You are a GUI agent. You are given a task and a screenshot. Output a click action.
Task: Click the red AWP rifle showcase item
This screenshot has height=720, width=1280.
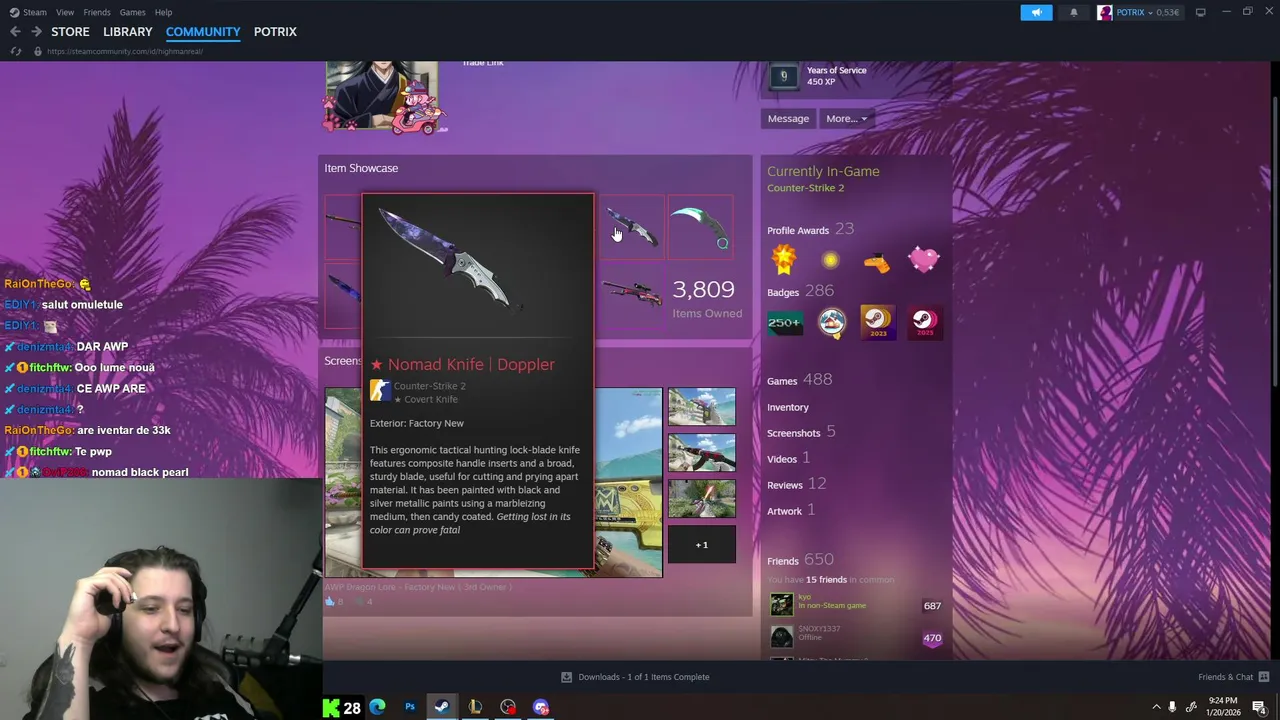coord(631,295)
